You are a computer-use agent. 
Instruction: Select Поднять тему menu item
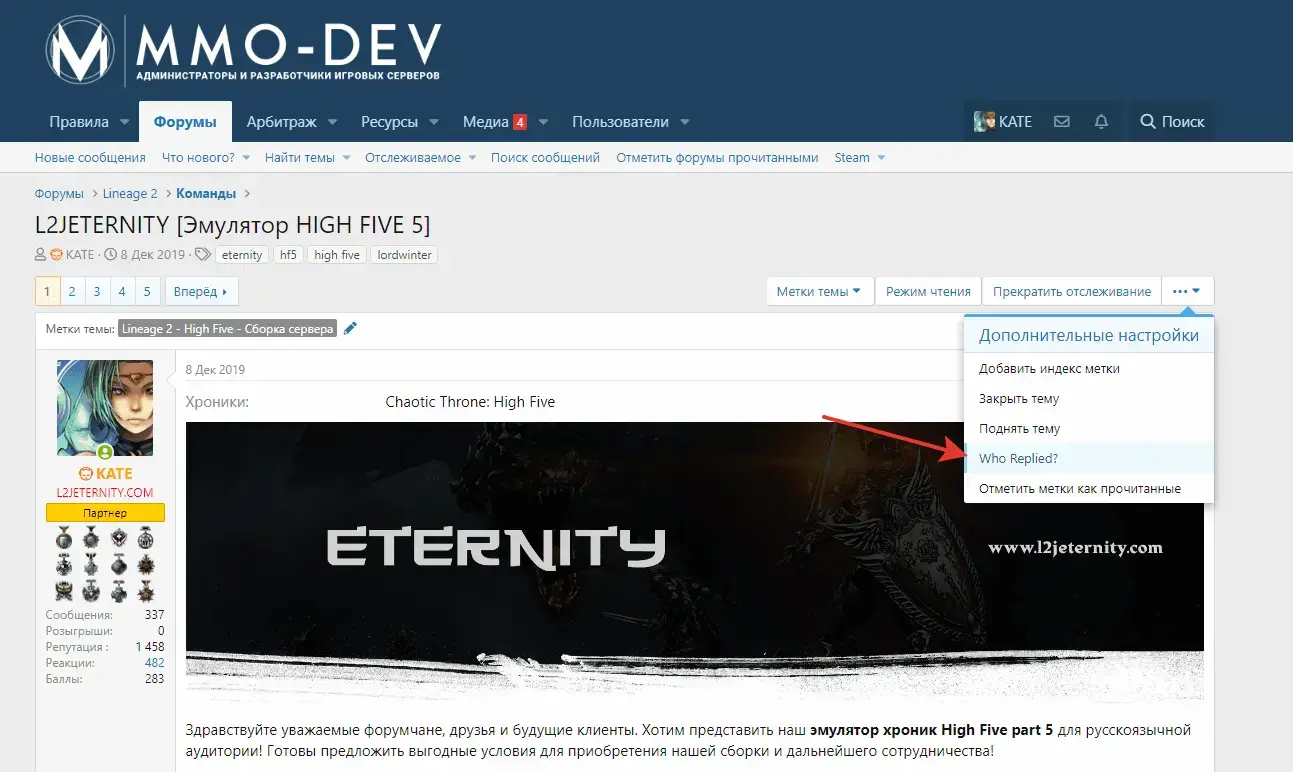coord(1088,428)
